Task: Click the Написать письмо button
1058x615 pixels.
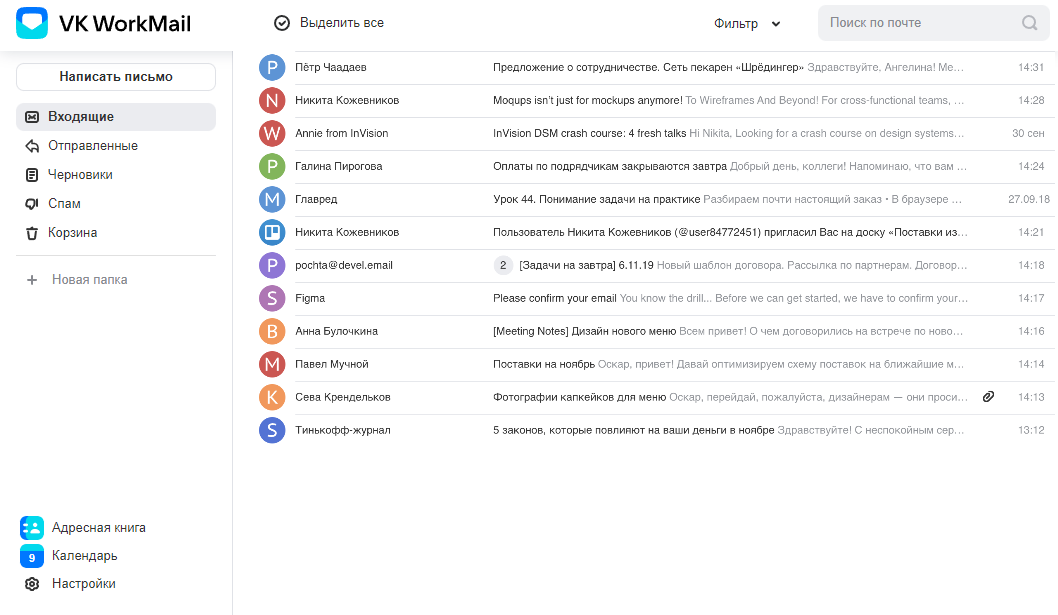Action: (115, 76)
